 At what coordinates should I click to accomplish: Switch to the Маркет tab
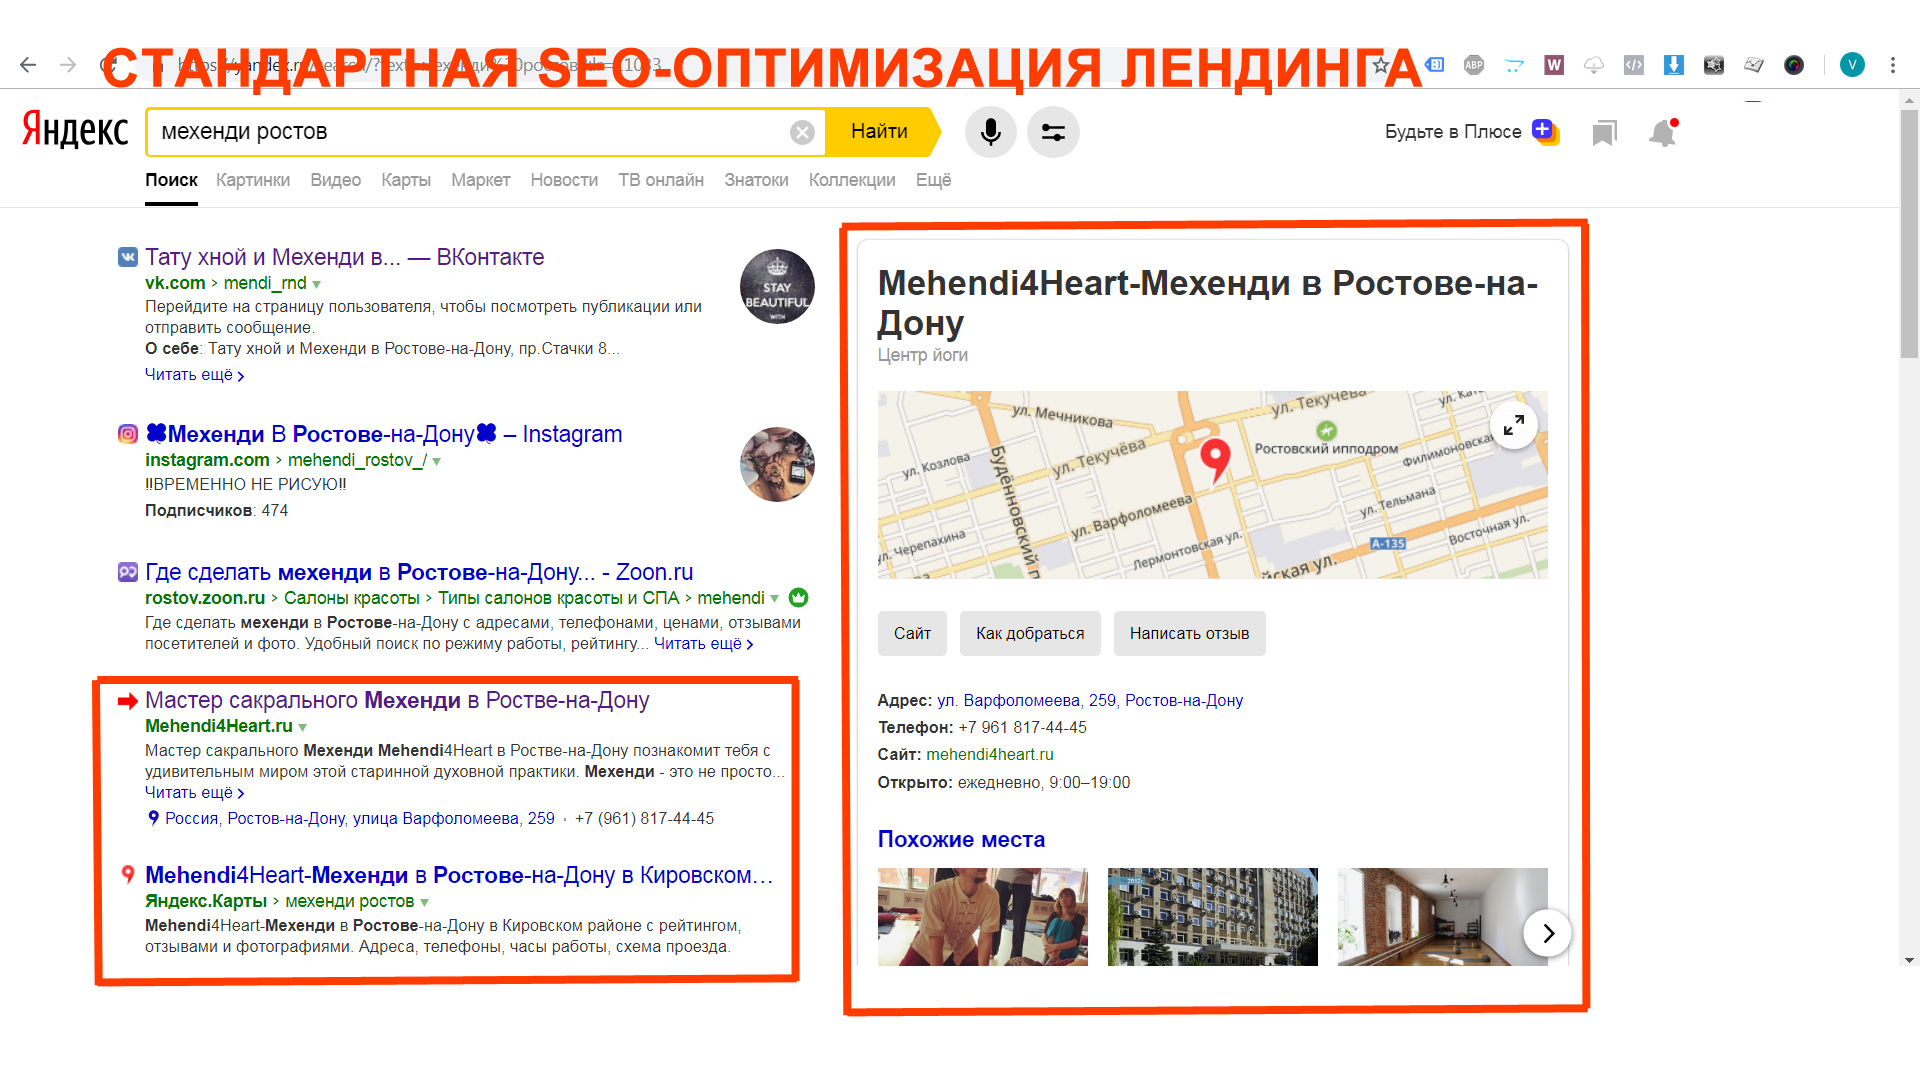480,180
